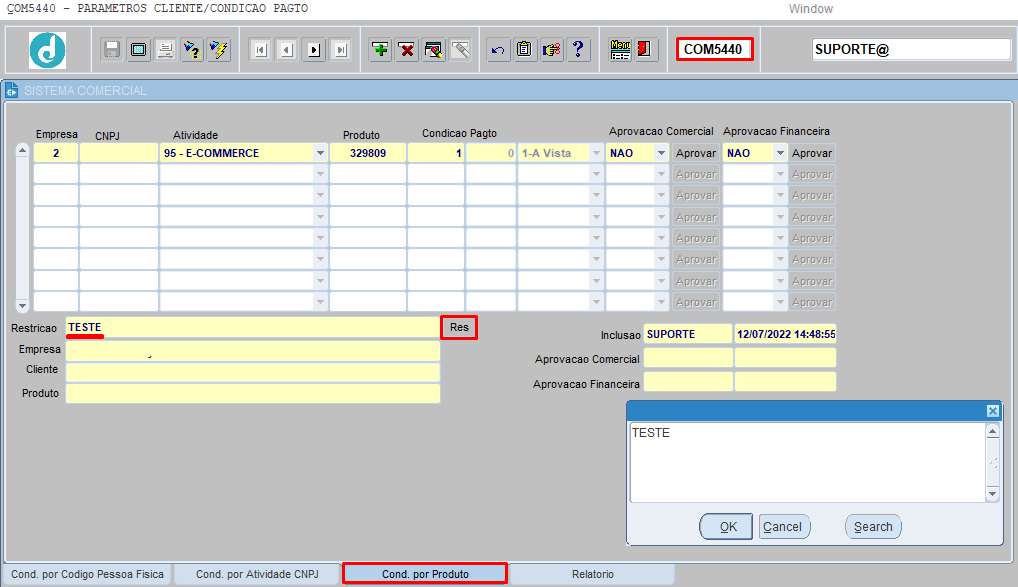Click Cancel in the editor popup
1018x587 pixels.
784,527
